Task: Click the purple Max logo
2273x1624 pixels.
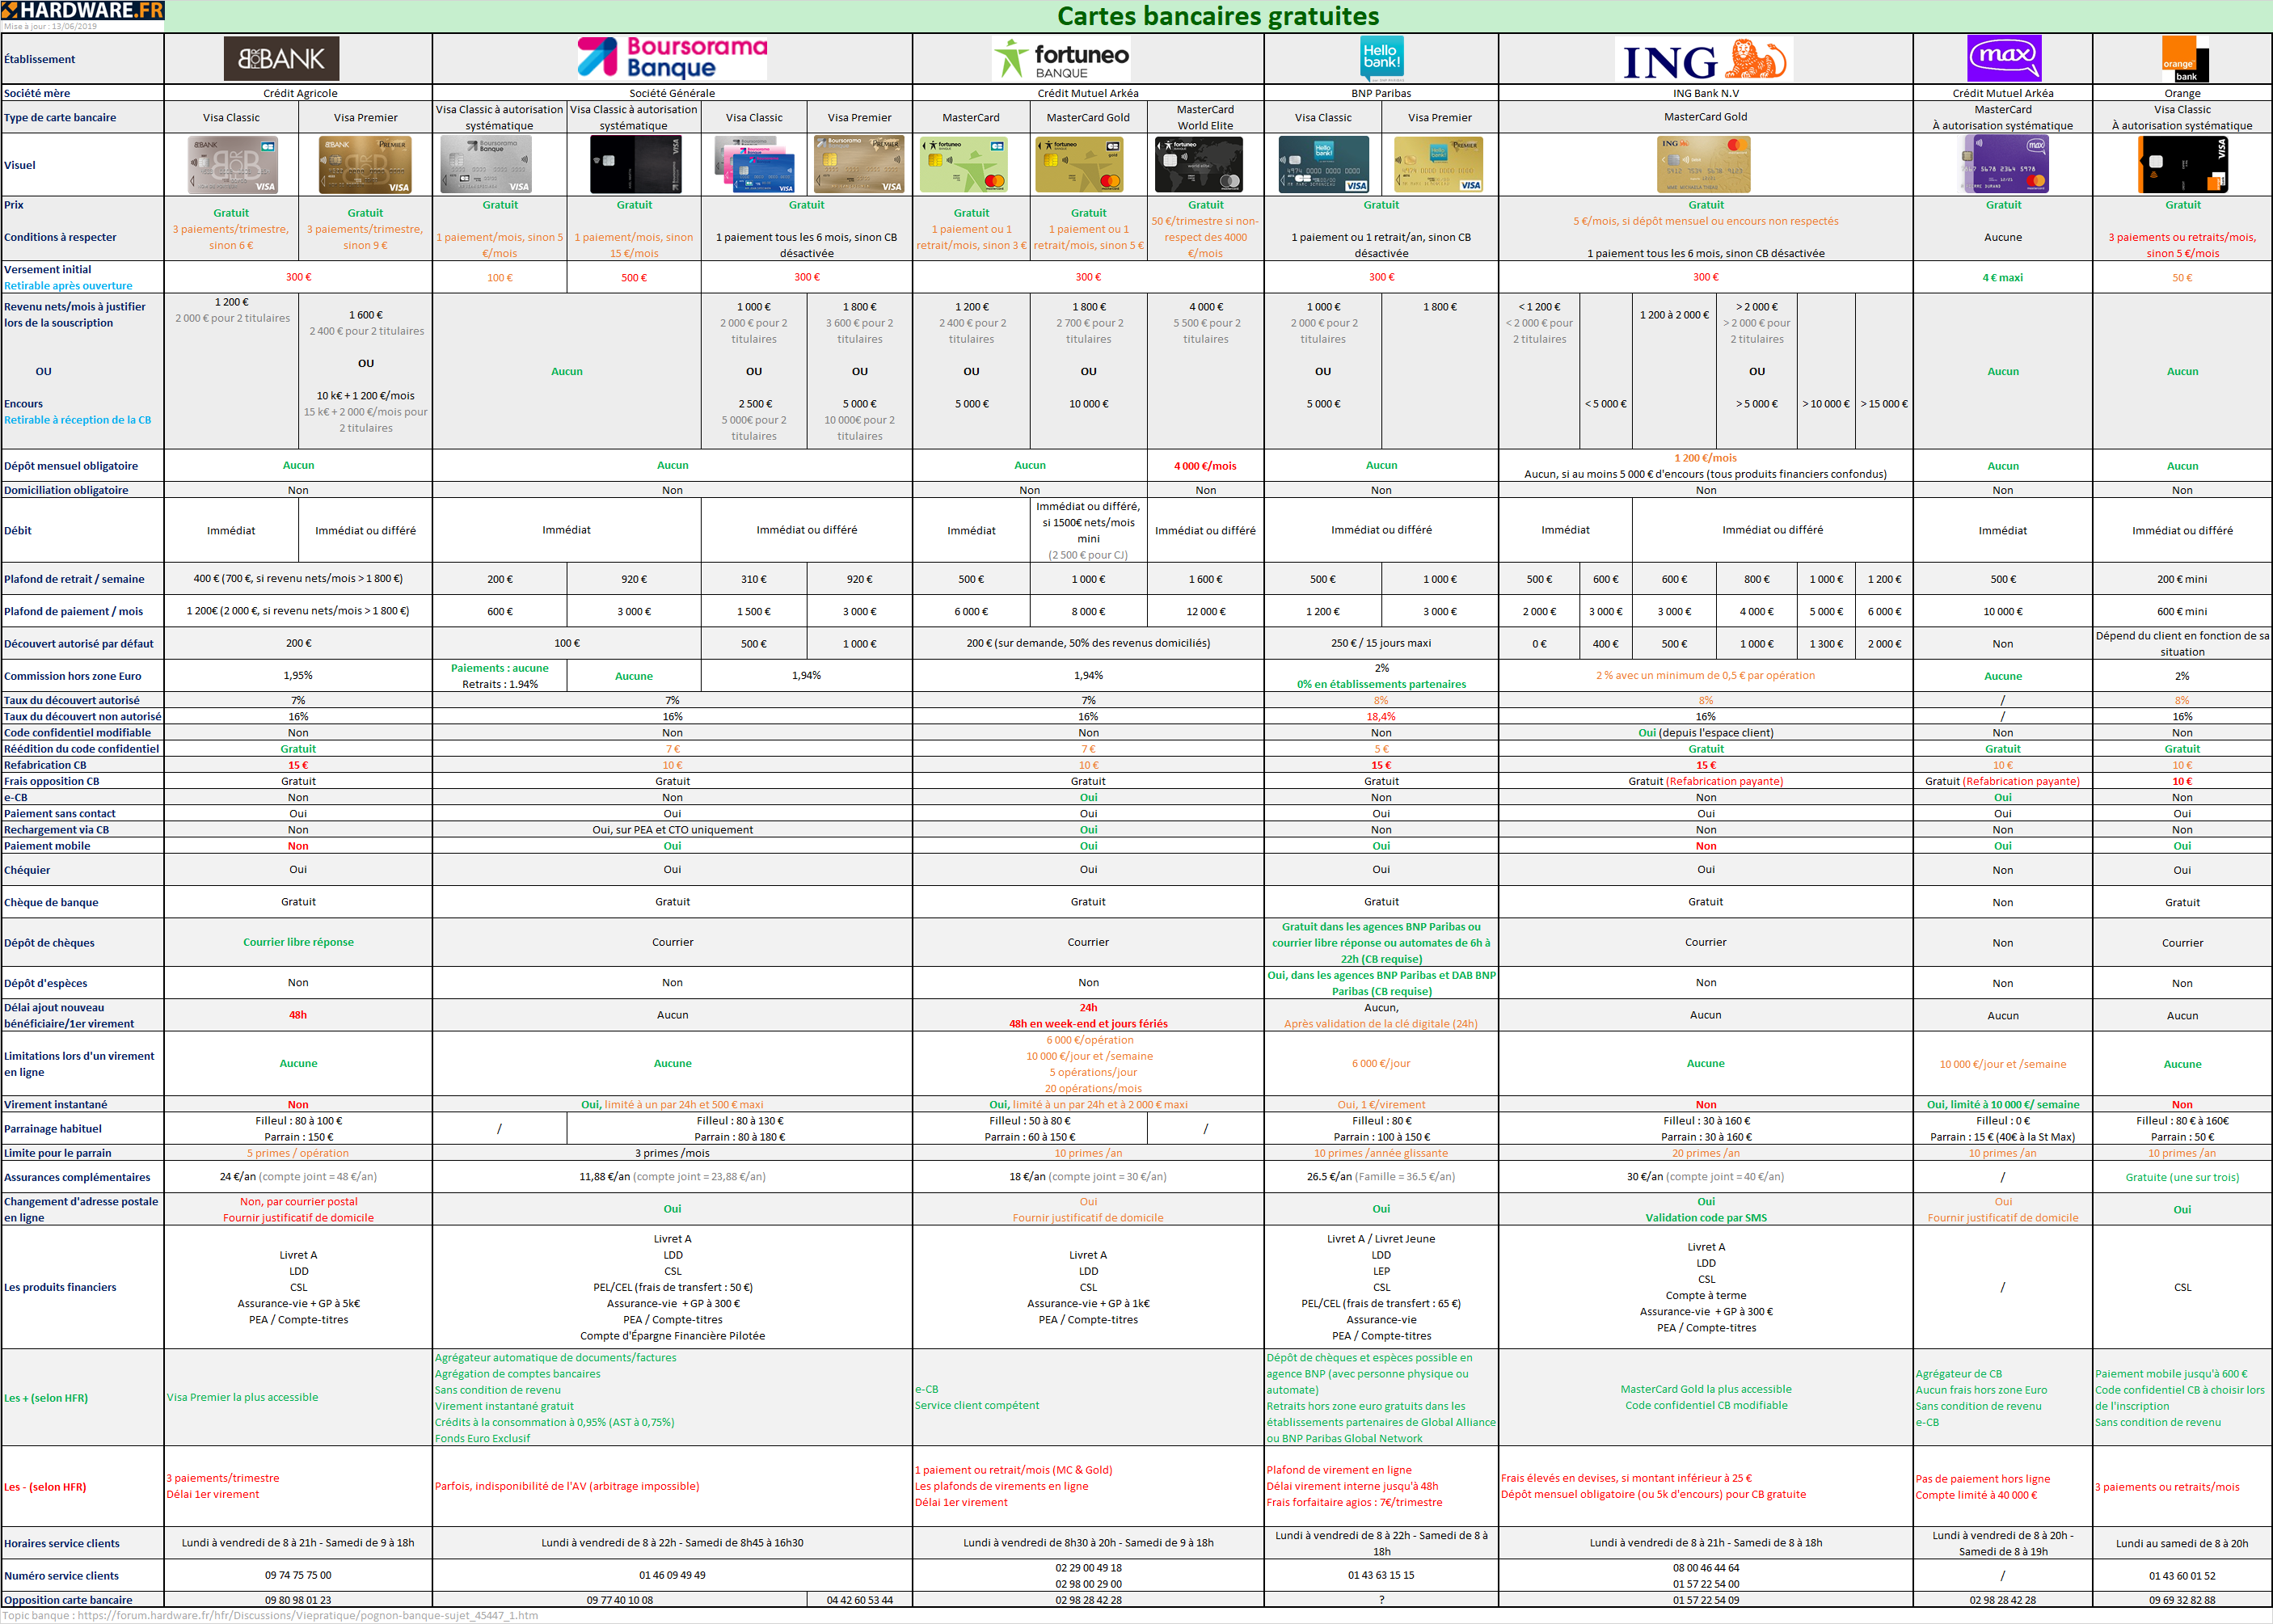Action: [x=2003, y=57]
